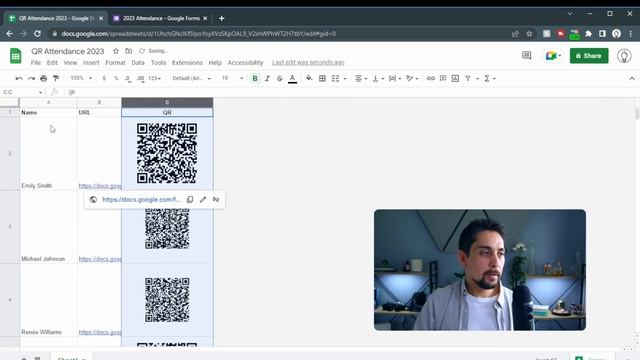Viewport: 640px width, 360px height.
Task: Click the Redo arrow in toolbar
Action: pyautogui.click(x=31, y=78)
